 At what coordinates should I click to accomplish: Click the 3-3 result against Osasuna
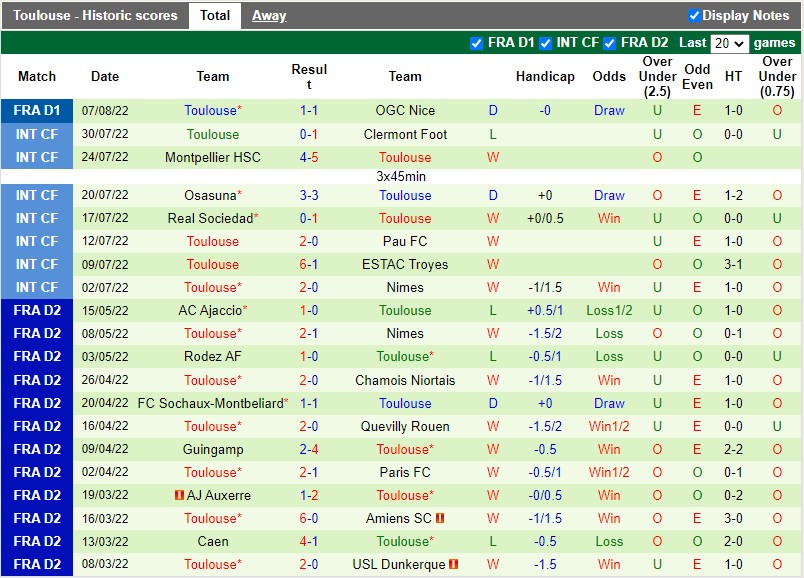coord(309,195)
